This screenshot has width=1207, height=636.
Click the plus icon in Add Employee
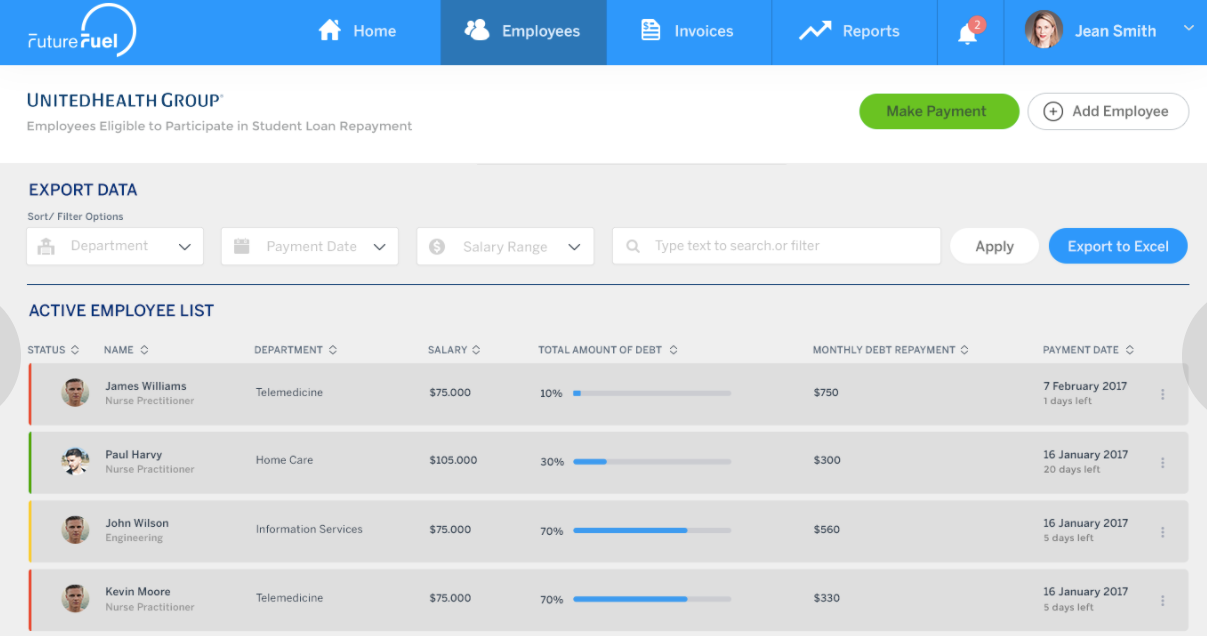[x=1053, y=112]
